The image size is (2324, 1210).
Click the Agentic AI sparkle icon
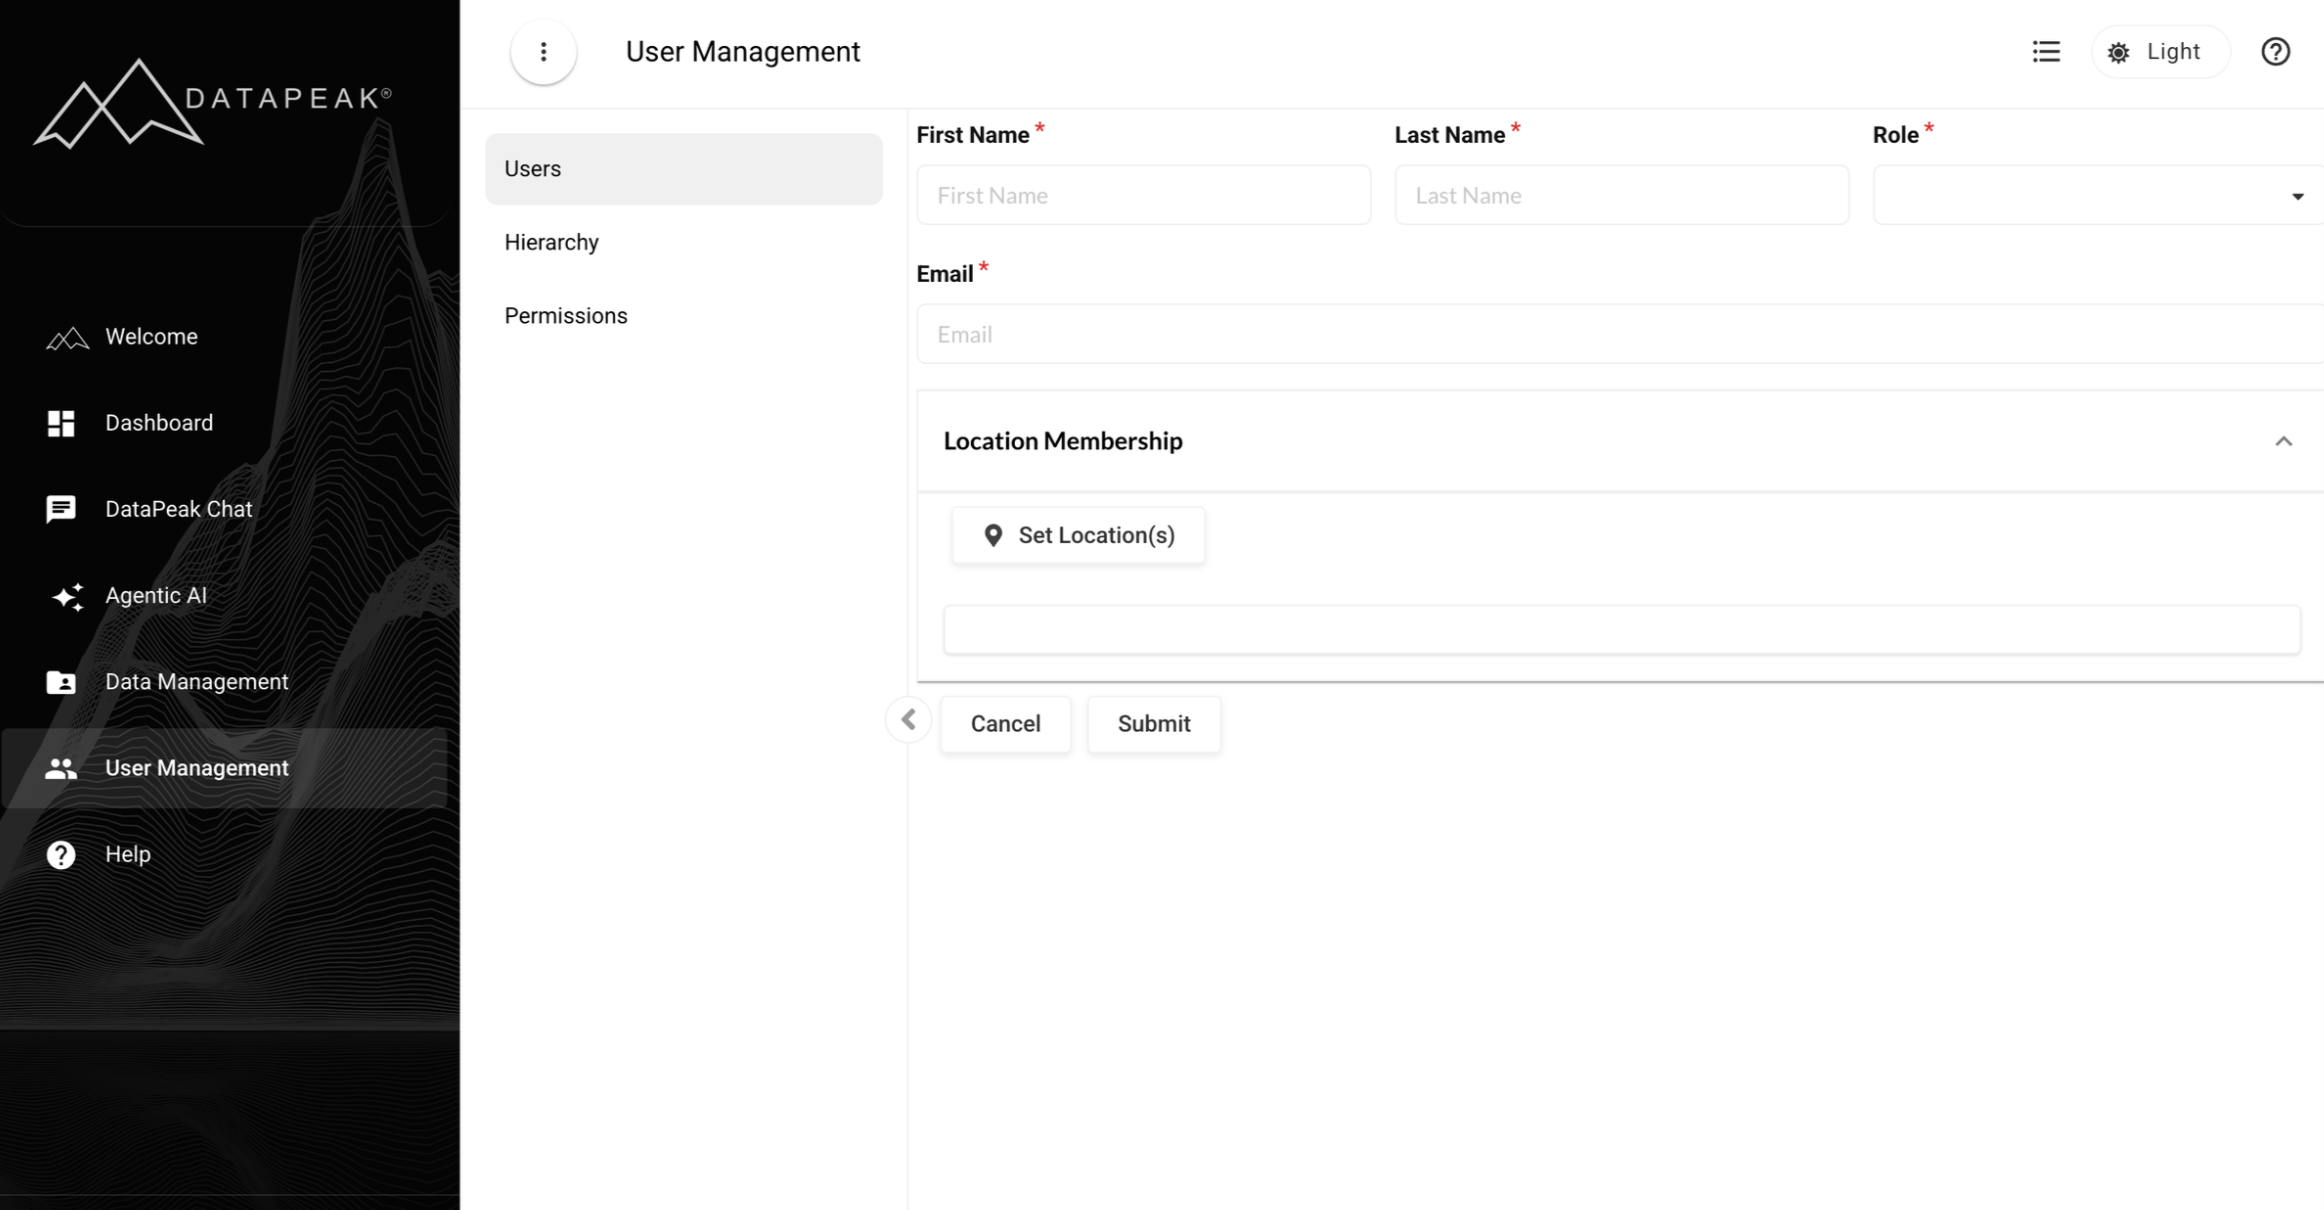pos(67,596)
